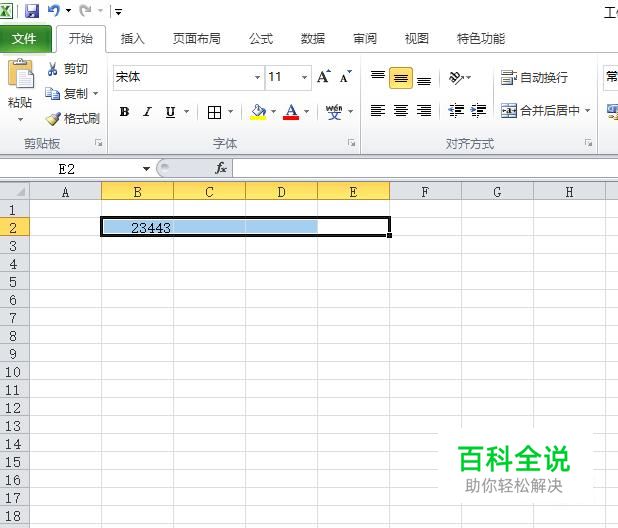The image size is (618, 528).
Task: Switch to the 页面布局 (Page Layout) tab
Action: tap(197, 39)
